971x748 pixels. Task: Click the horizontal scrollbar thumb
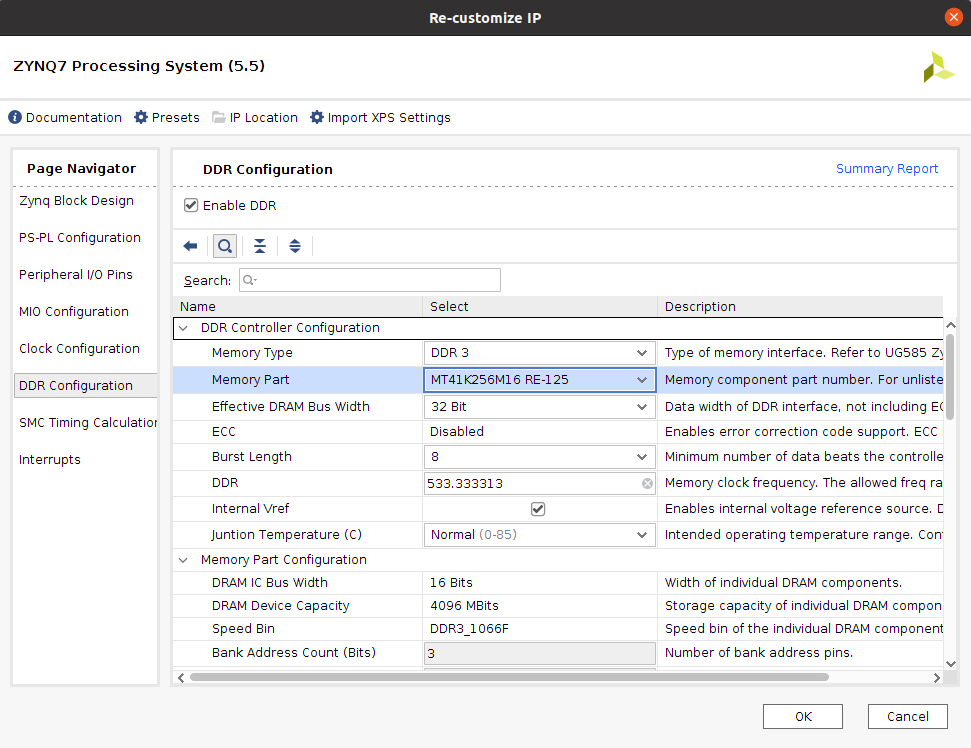point(509,677)
